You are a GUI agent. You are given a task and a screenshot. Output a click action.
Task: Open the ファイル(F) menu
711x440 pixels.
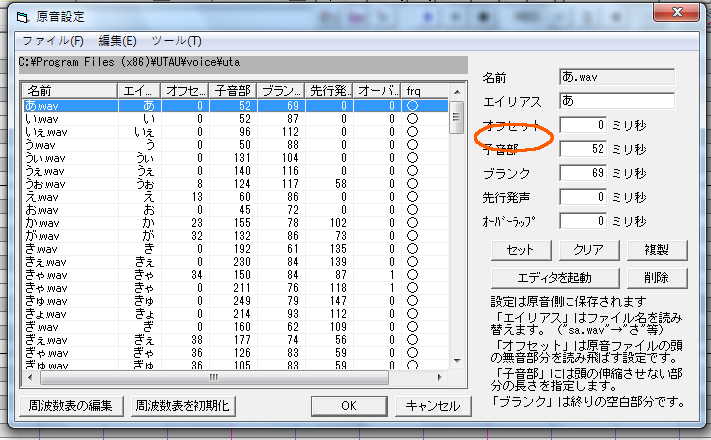53,41
